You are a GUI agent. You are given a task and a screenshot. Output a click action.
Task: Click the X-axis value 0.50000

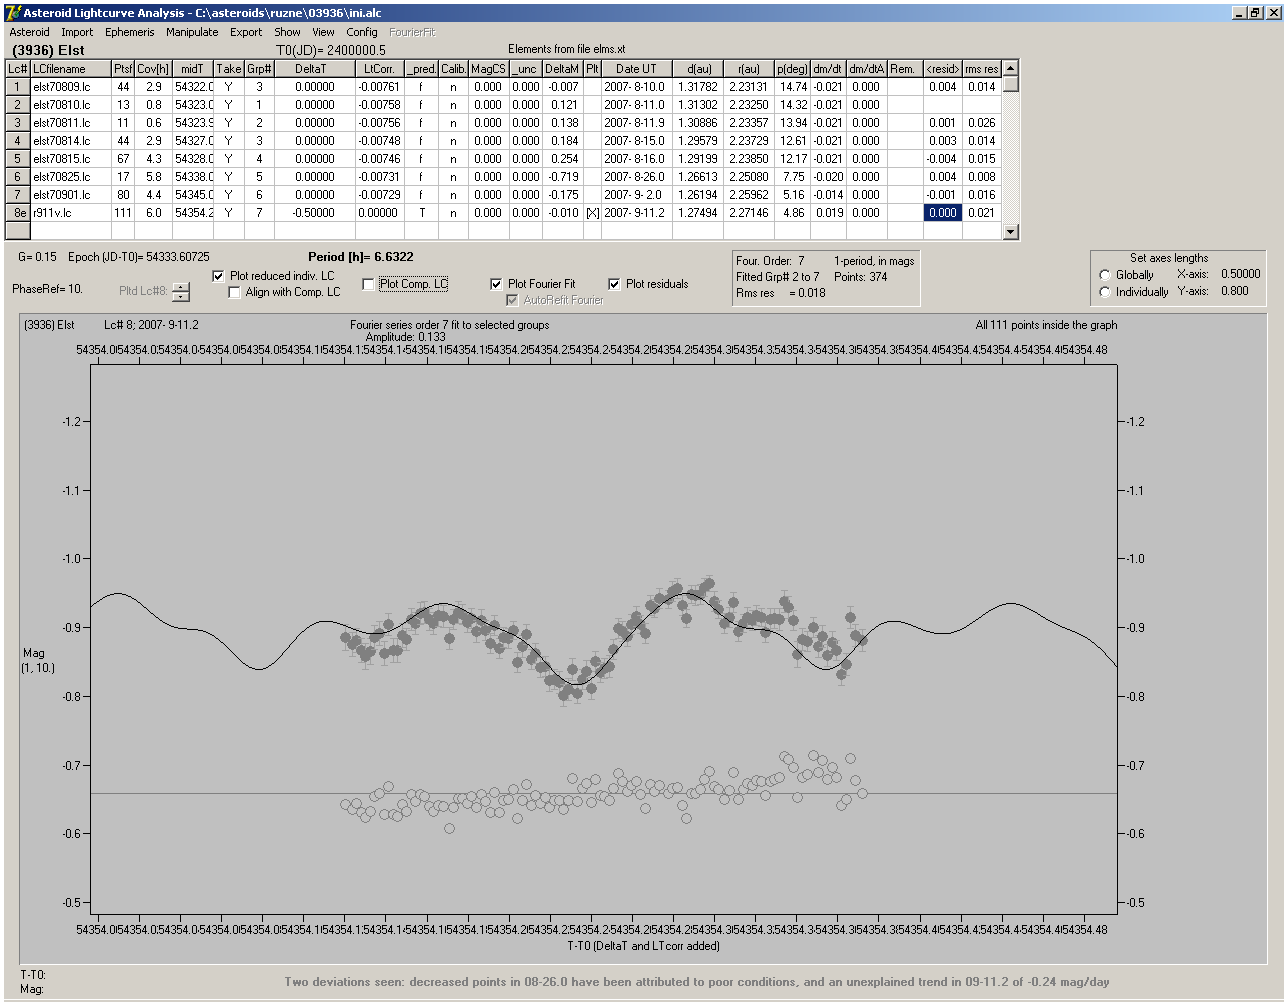[1241, 274]
